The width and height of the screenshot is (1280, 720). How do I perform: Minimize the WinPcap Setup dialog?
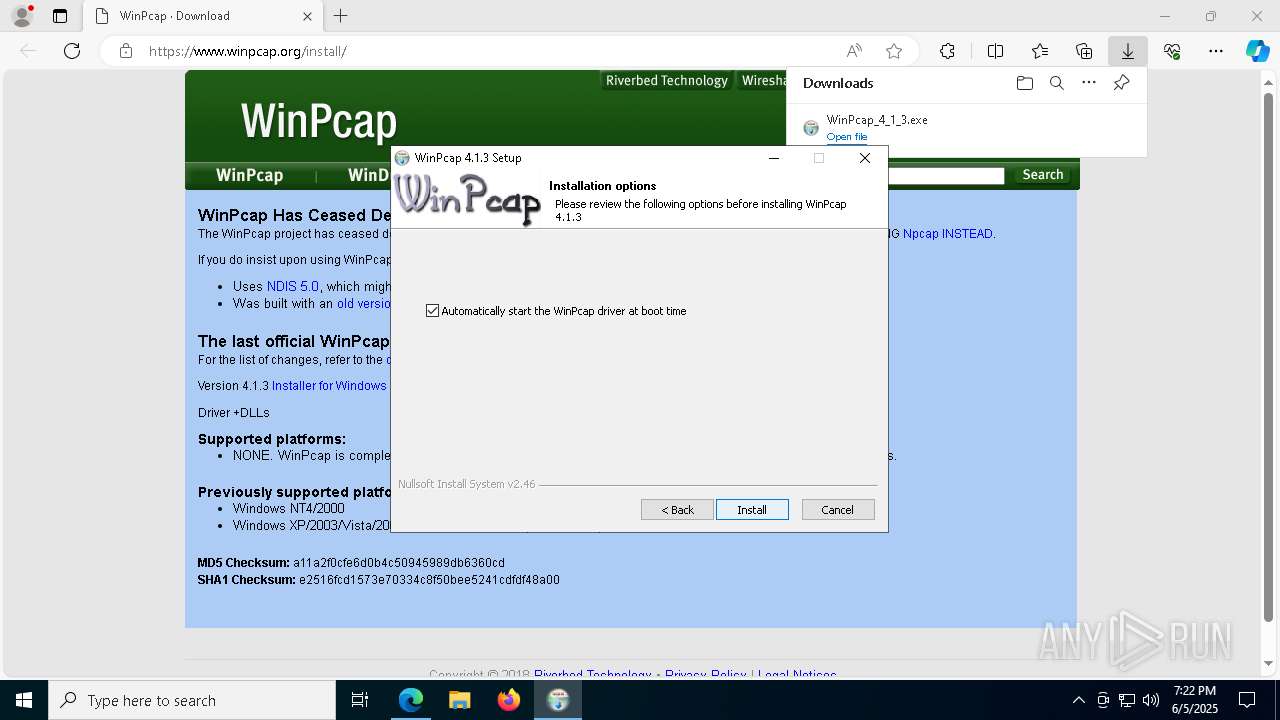pos(774,158)
